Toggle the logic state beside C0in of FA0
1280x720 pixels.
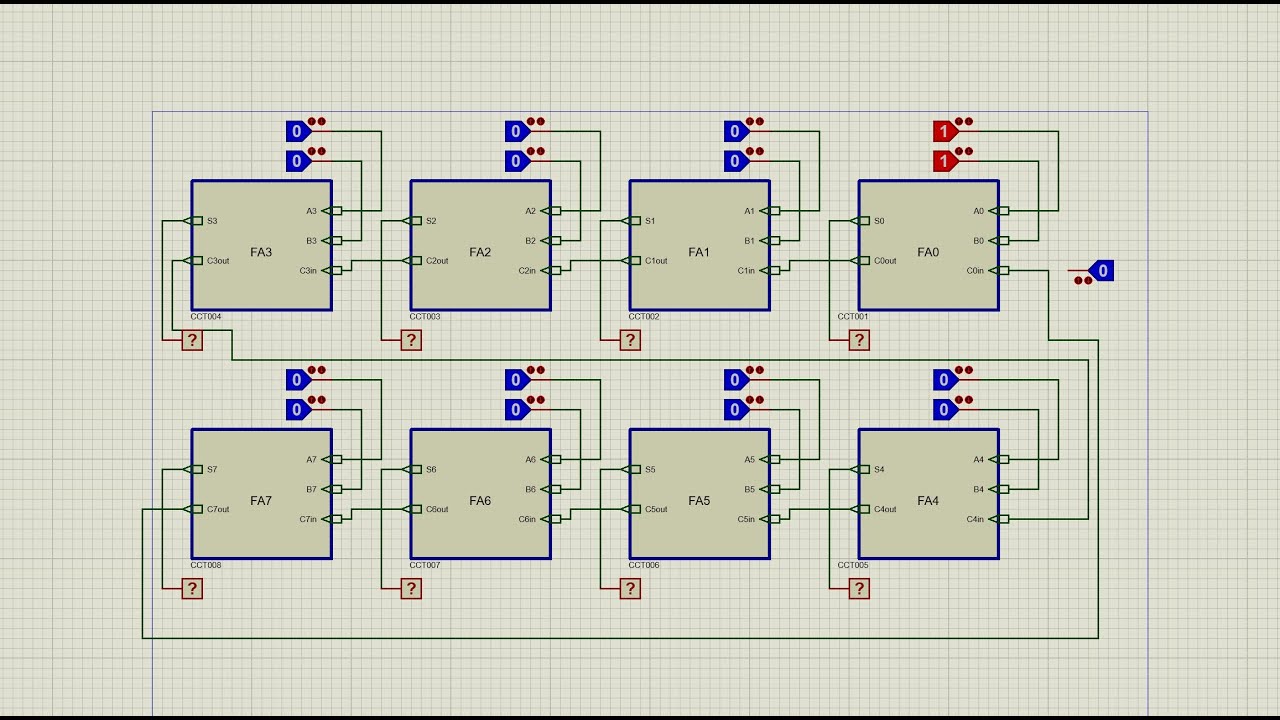click(1101, 270)
